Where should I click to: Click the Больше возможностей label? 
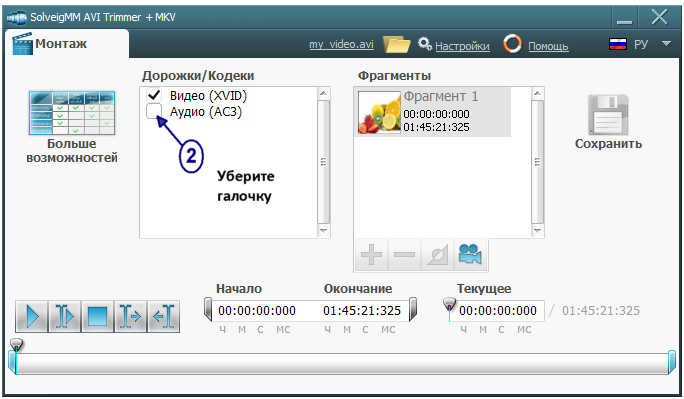coord(72,151)
